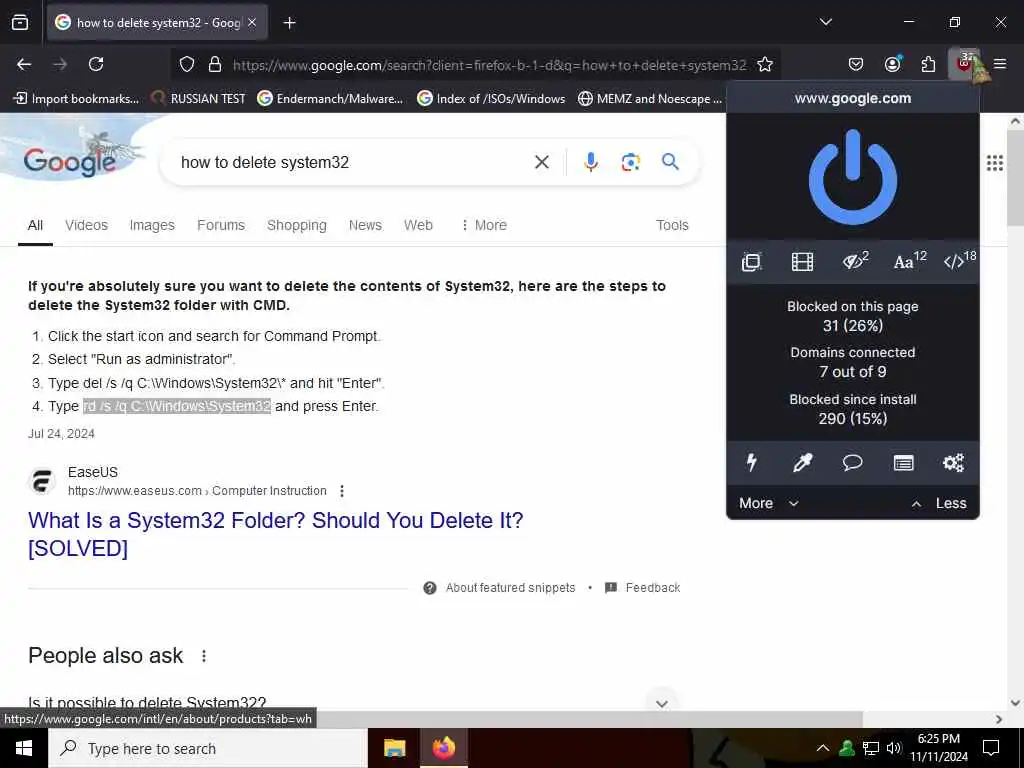Screen dimensions: 1024x768
Task: Bookmark this page with star icon
Action: click(765, 64)
